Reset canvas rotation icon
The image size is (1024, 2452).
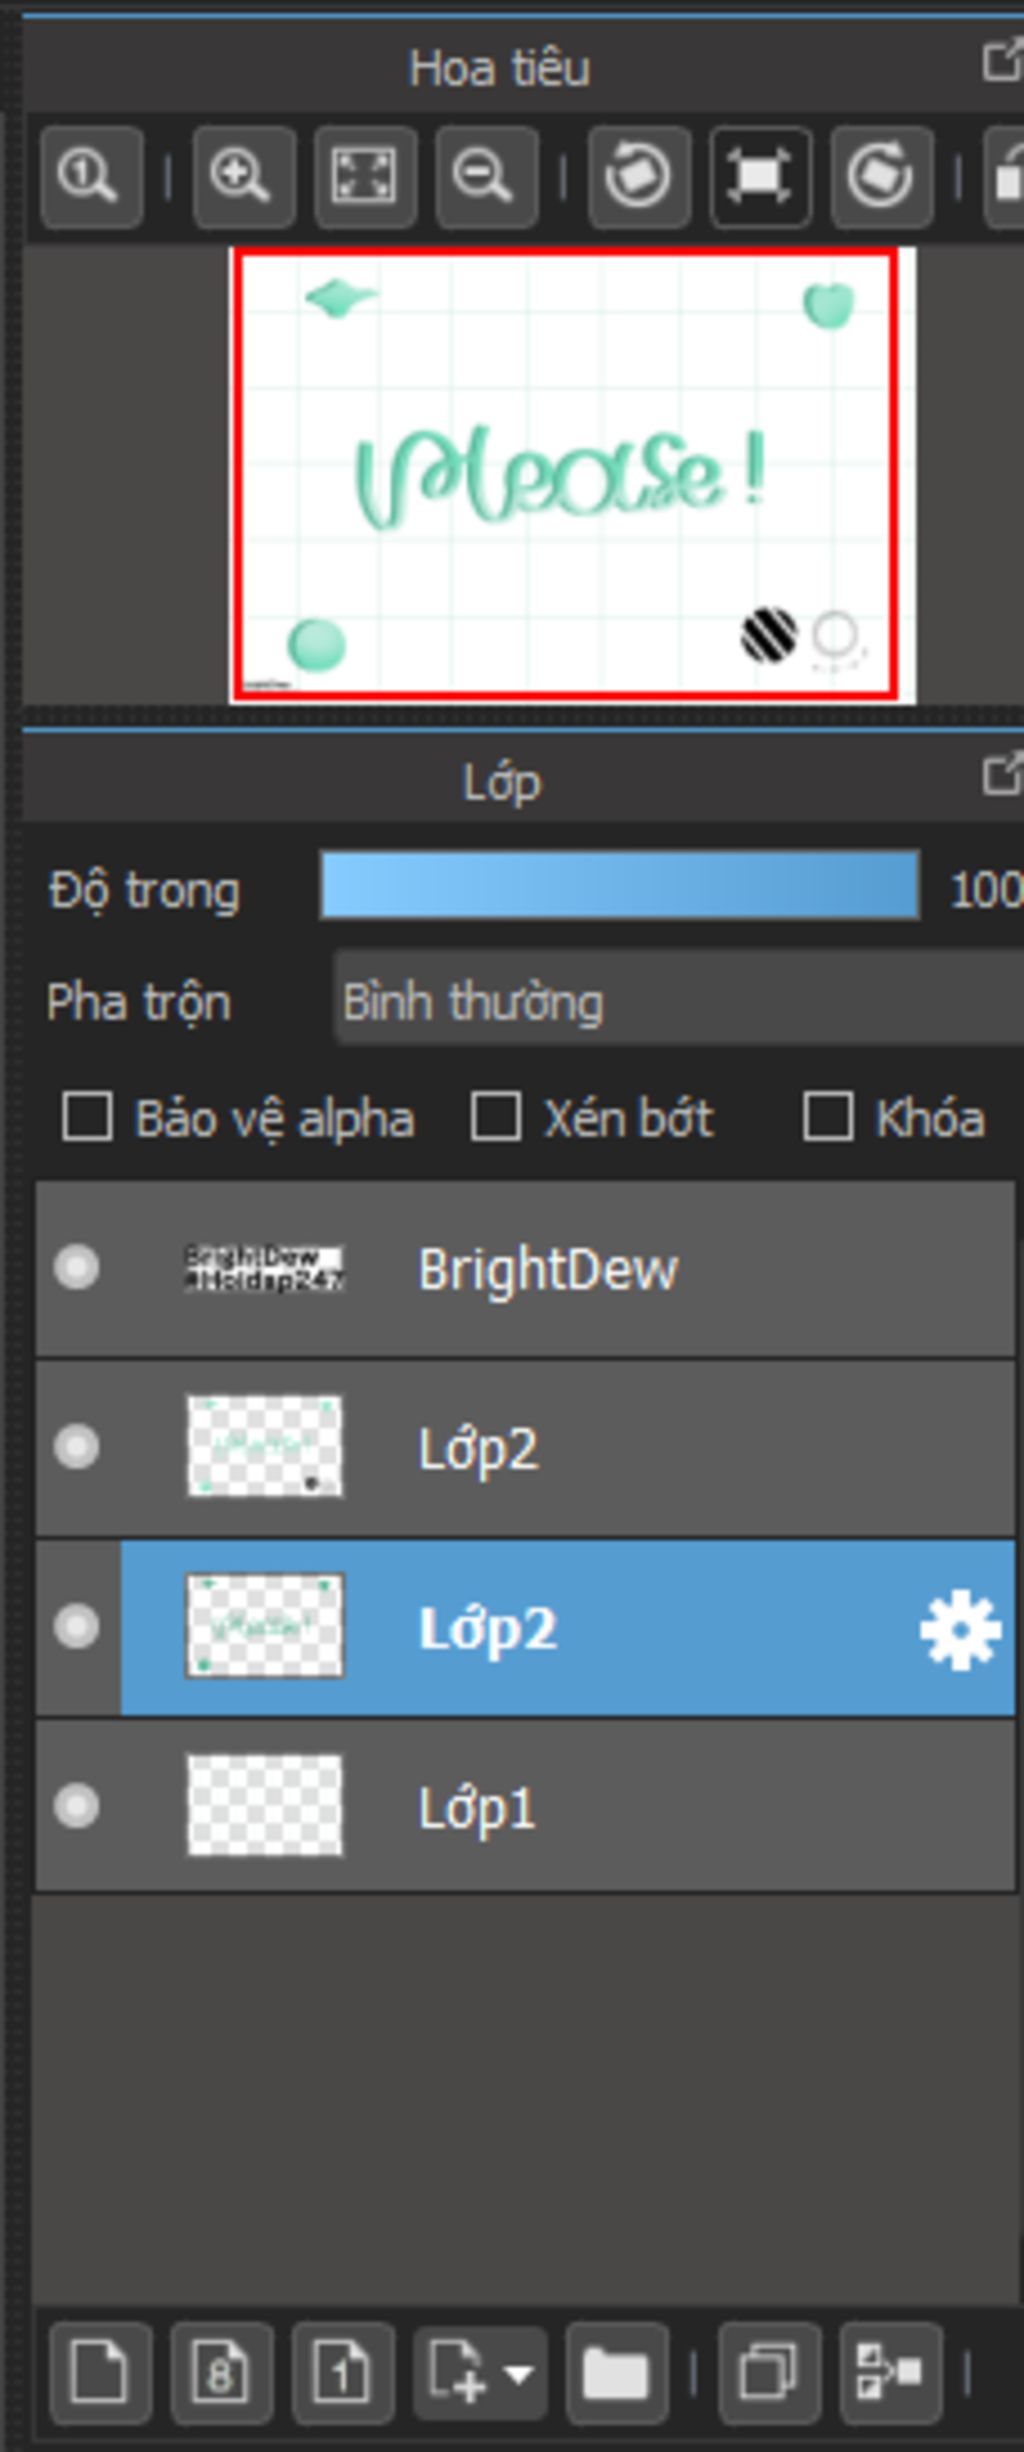[760, 177]
